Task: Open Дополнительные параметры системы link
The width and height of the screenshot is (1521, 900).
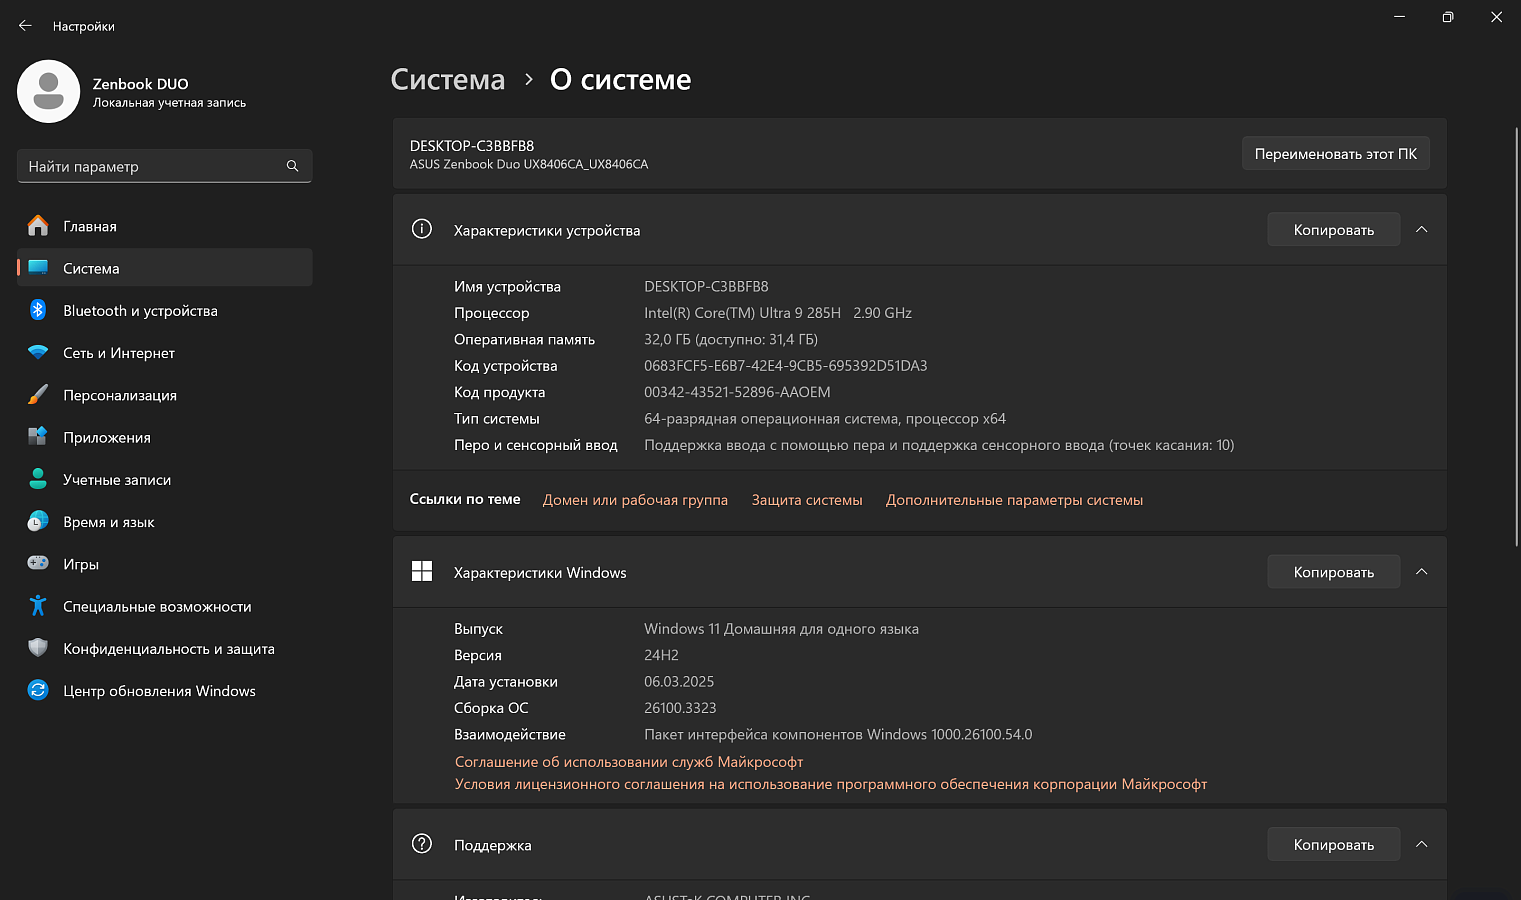Action: 1014,499
